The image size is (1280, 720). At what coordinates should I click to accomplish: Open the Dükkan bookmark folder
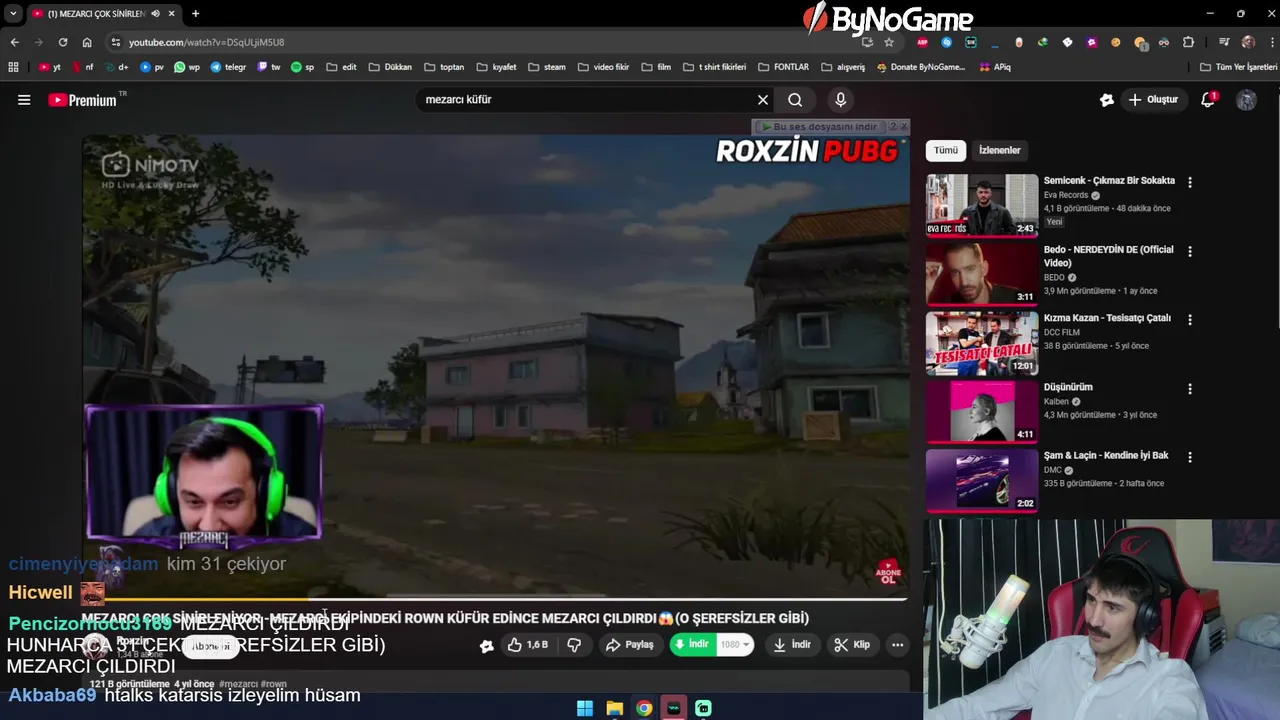coord(390,67)
